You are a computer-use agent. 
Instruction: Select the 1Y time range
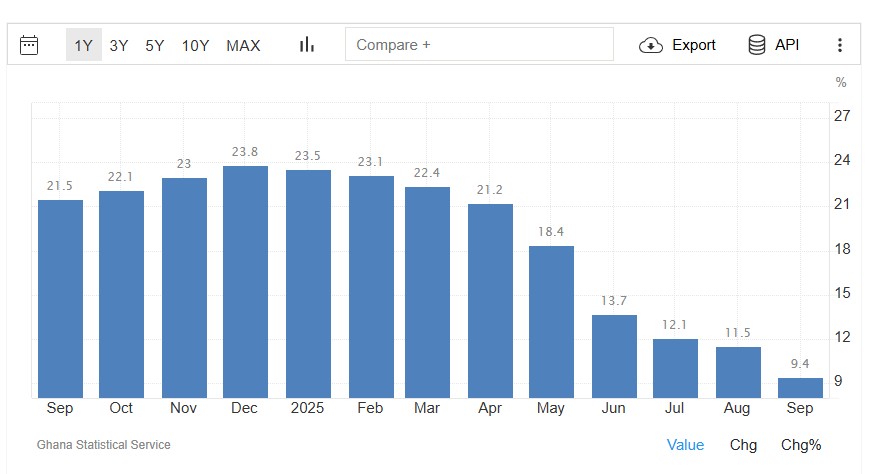click(x=84, y=45)
